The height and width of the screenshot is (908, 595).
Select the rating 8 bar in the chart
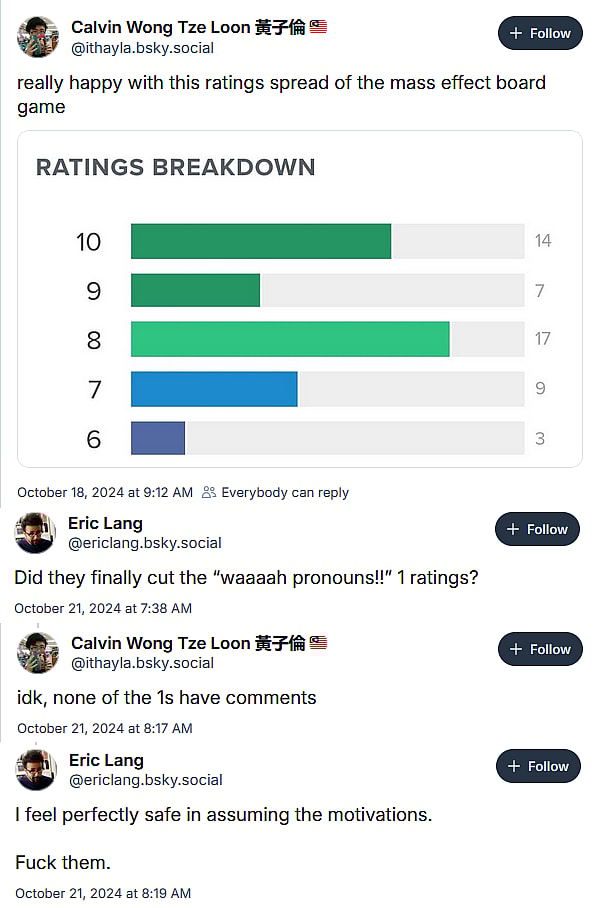pos(290,340)
